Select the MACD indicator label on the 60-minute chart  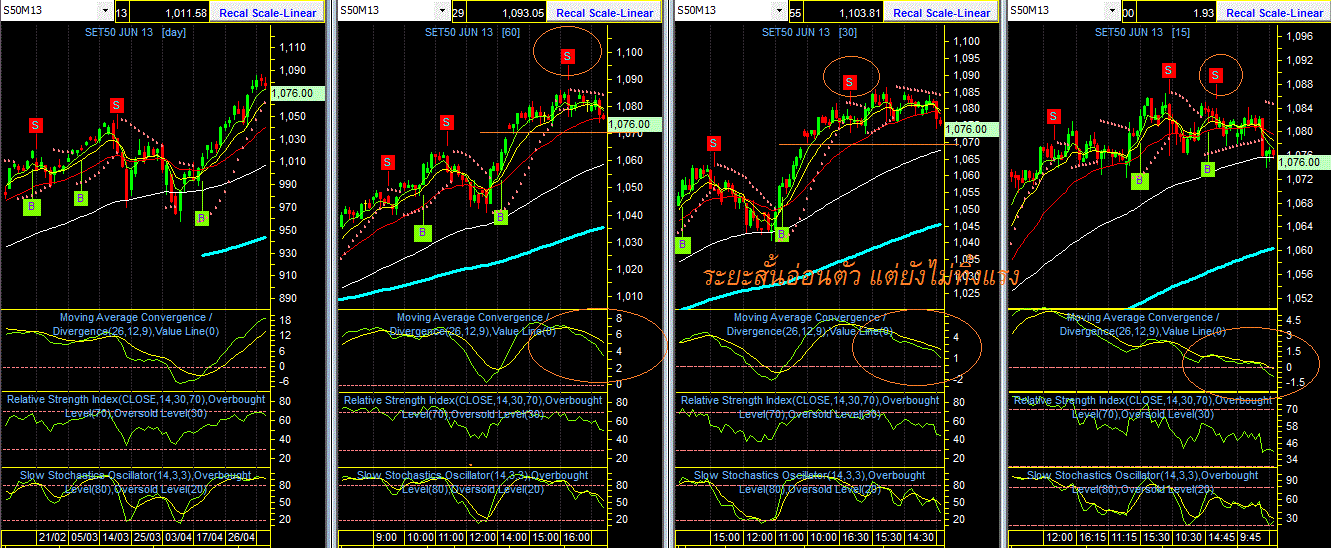(471, 323)
